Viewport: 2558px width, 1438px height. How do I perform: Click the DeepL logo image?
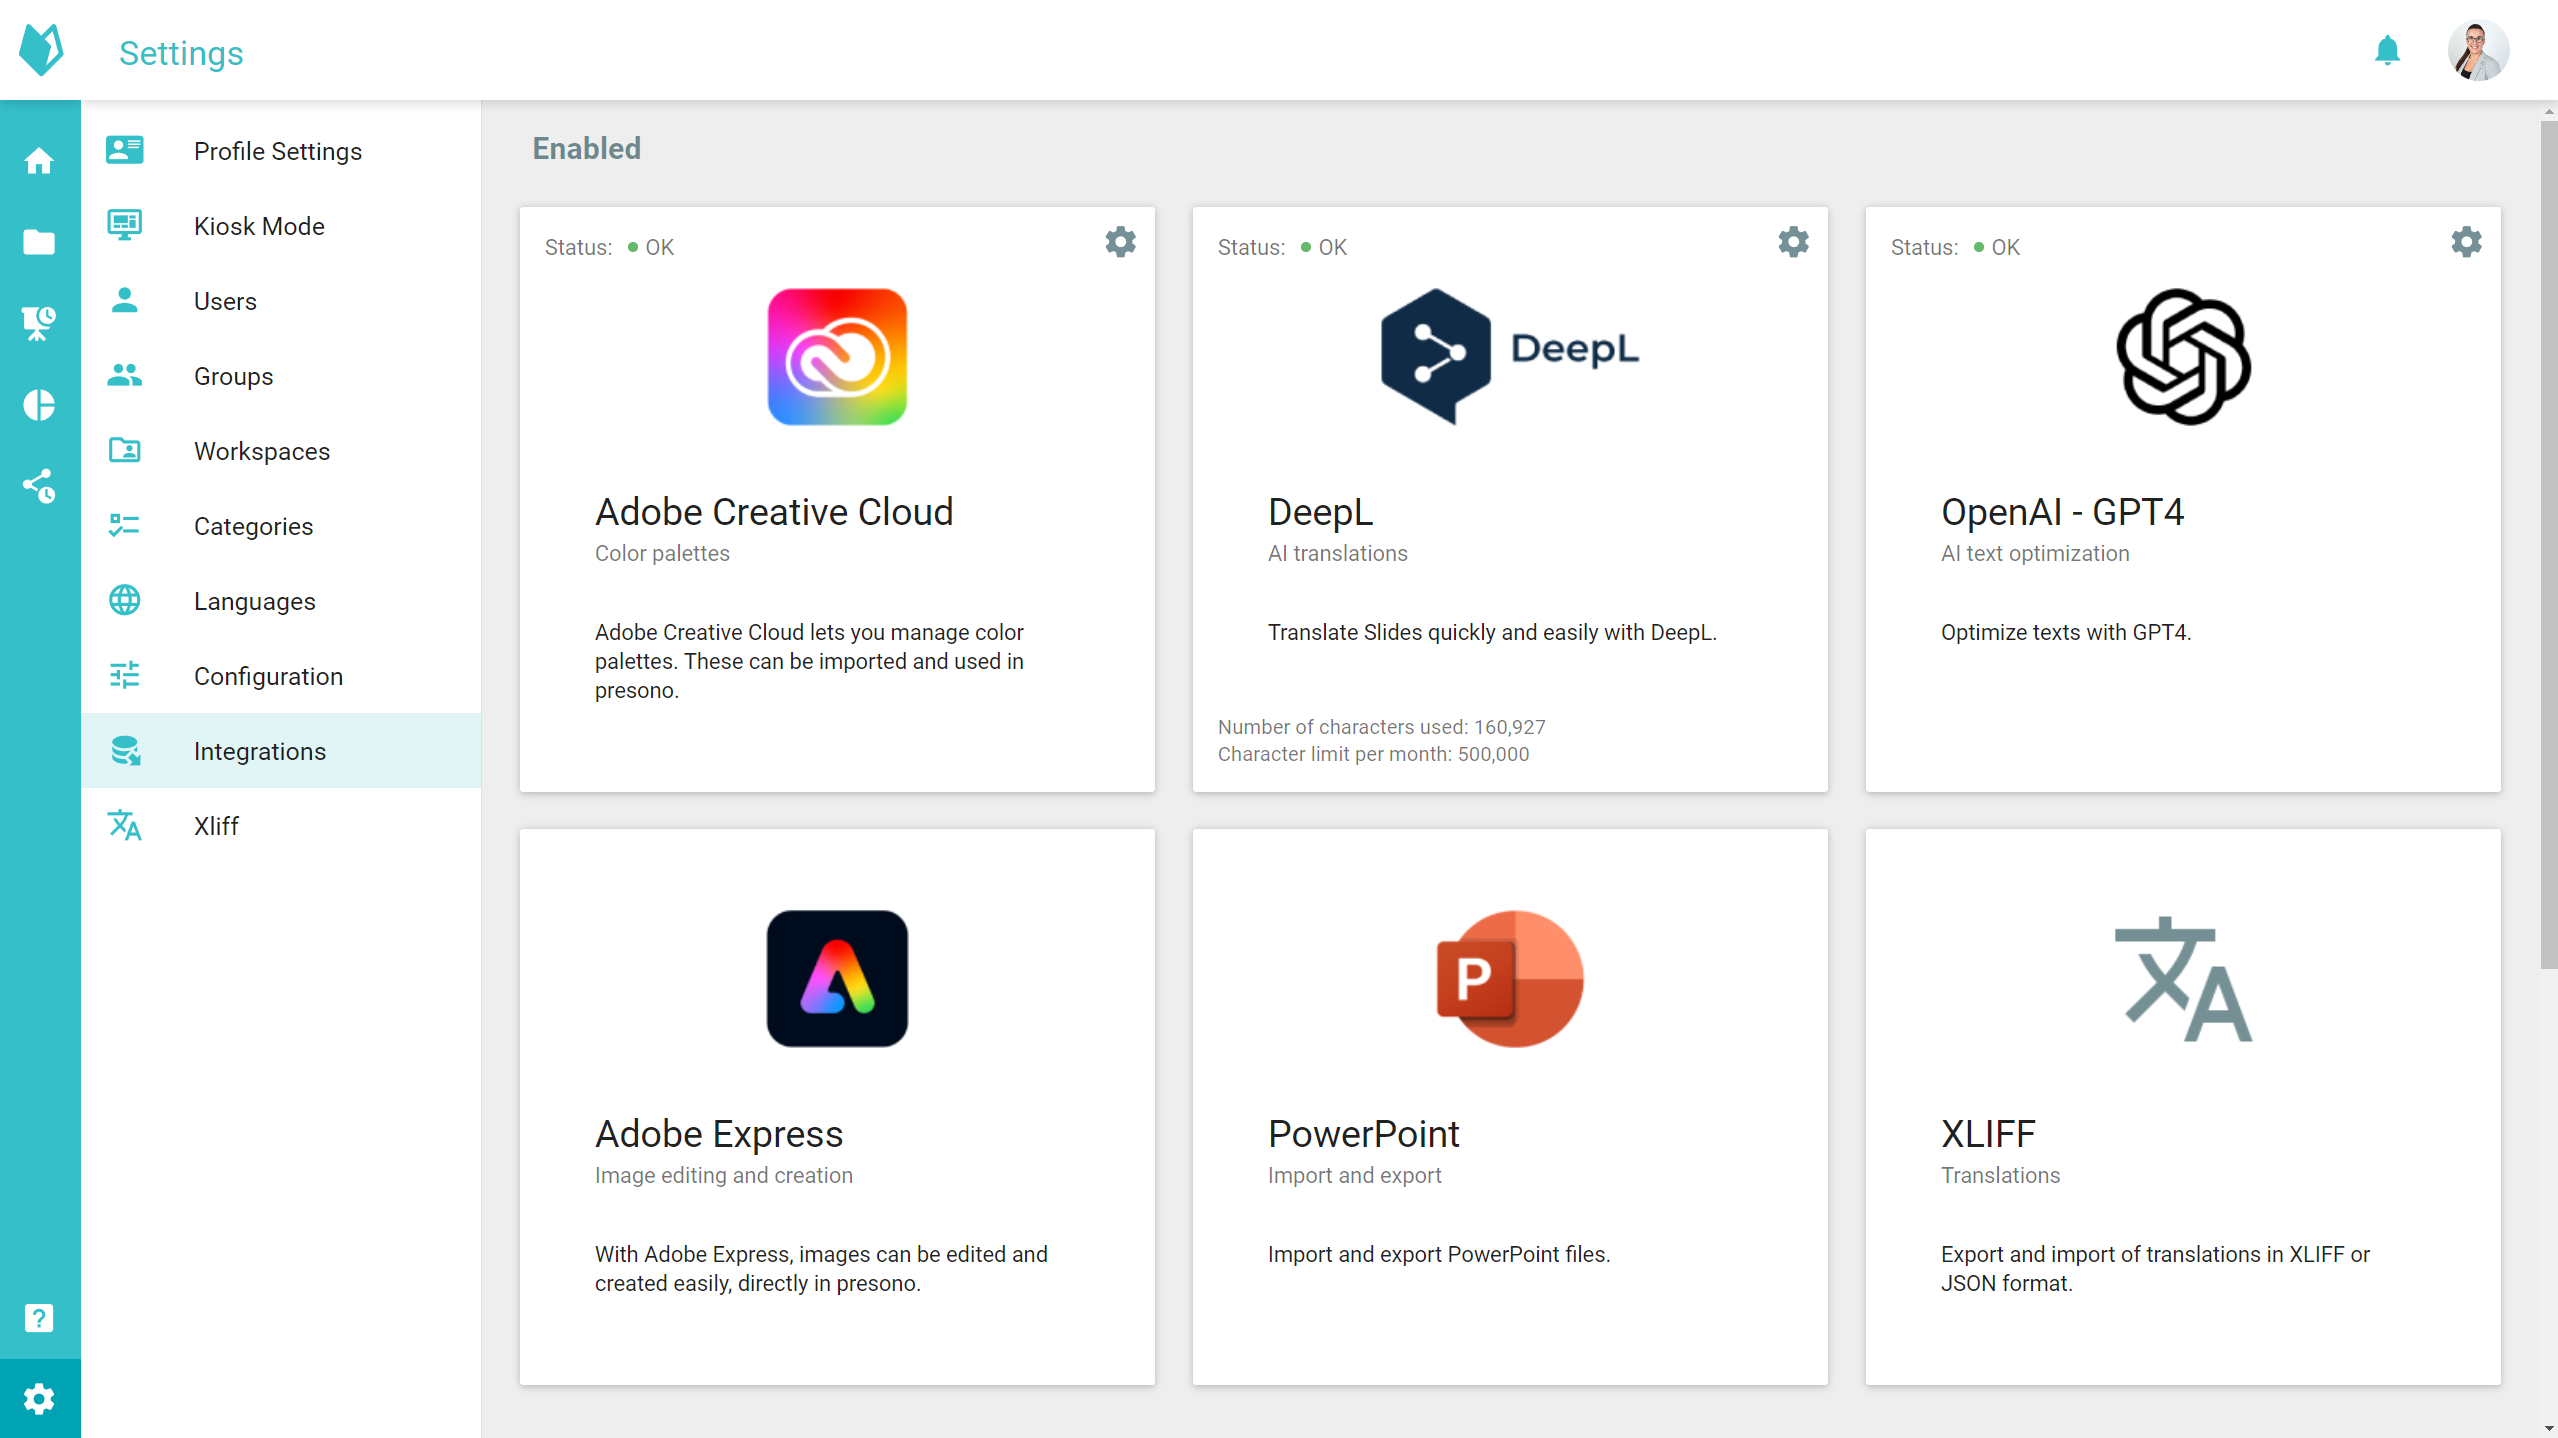click(1510, 356)
